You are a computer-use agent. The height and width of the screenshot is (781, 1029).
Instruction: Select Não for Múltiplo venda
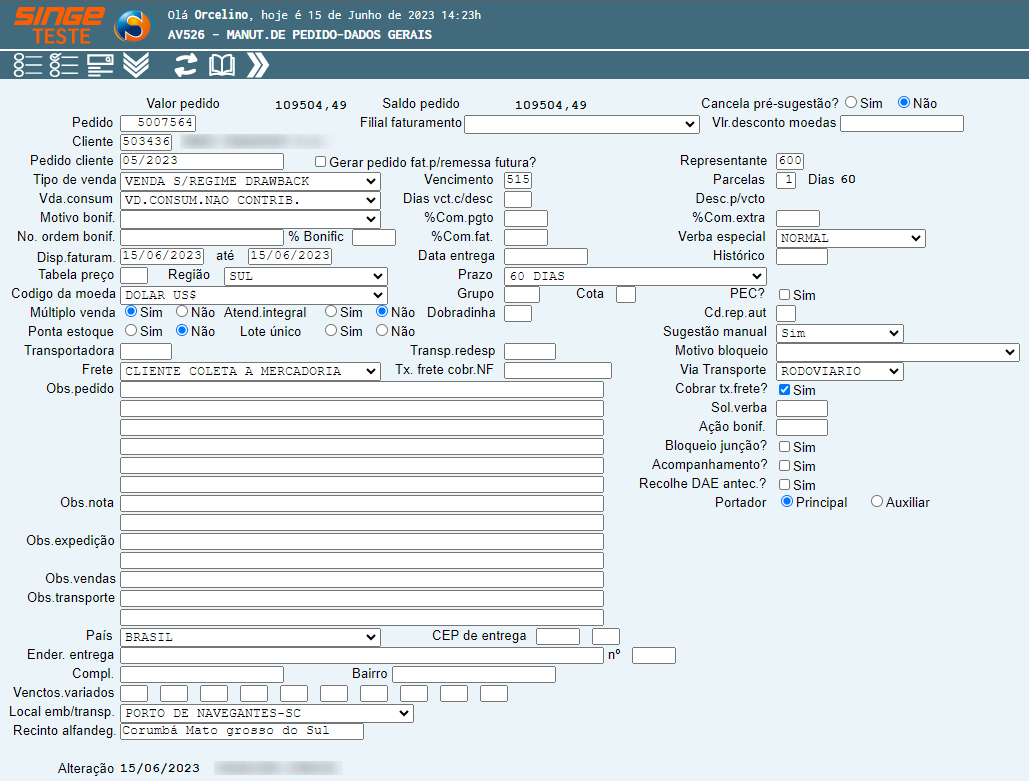click(x=182, y=312)
